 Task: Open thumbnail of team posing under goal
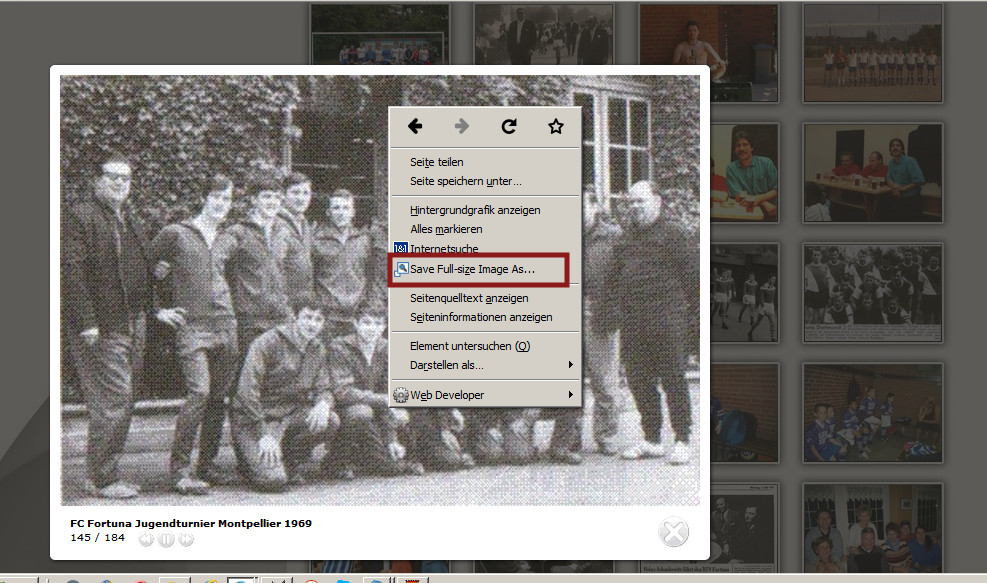coord(380,34)
